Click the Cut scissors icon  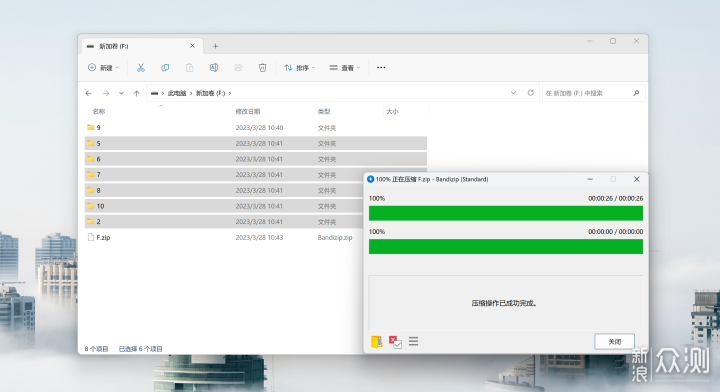(x=141, y=67)
